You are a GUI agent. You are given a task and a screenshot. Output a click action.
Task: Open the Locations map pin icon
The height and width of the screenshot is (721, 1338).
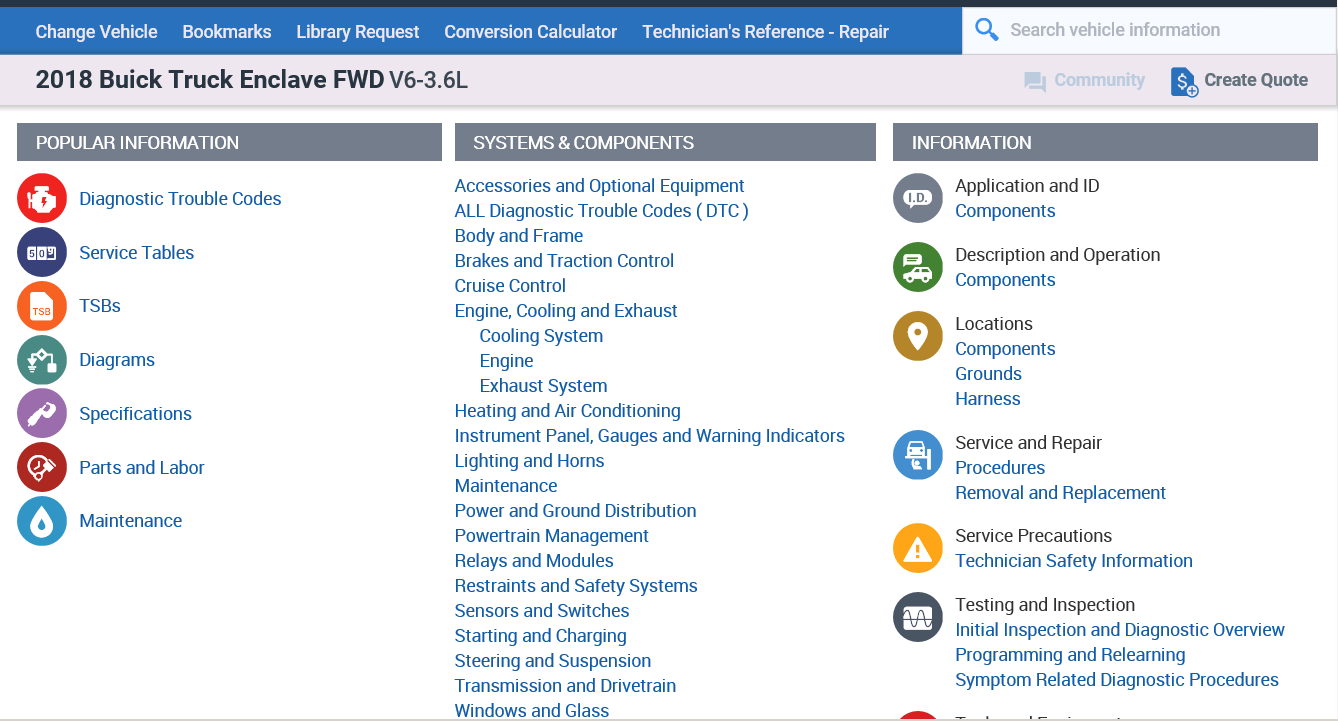click(918, 336)
